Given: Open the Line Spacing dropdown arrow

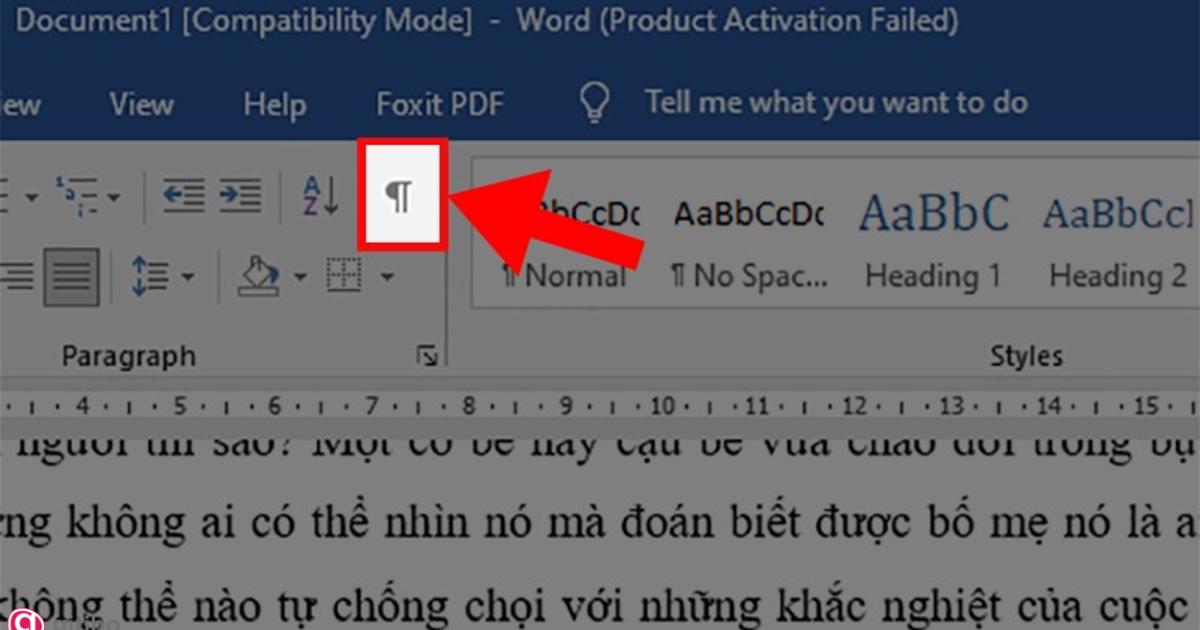Looking at the screenshot, I should click(187, 277).
